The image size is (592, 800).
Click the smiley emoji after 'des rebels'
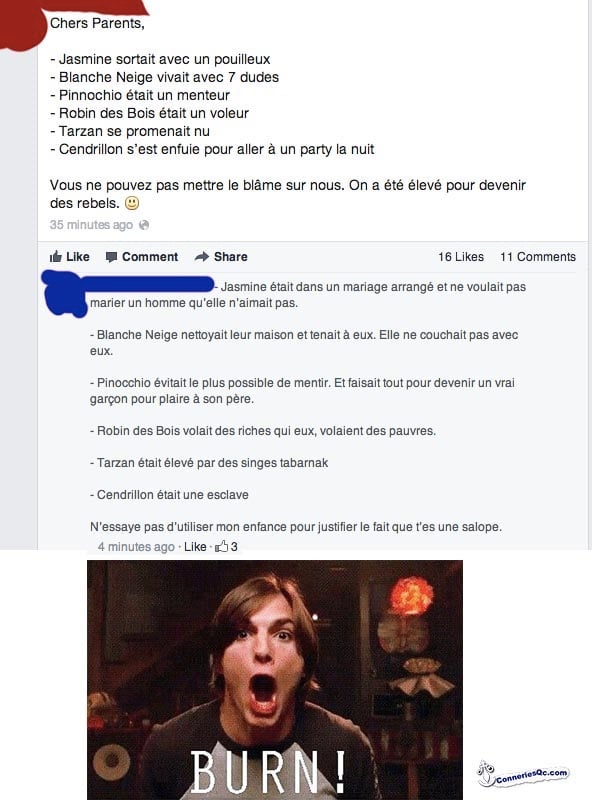(132, 204)
